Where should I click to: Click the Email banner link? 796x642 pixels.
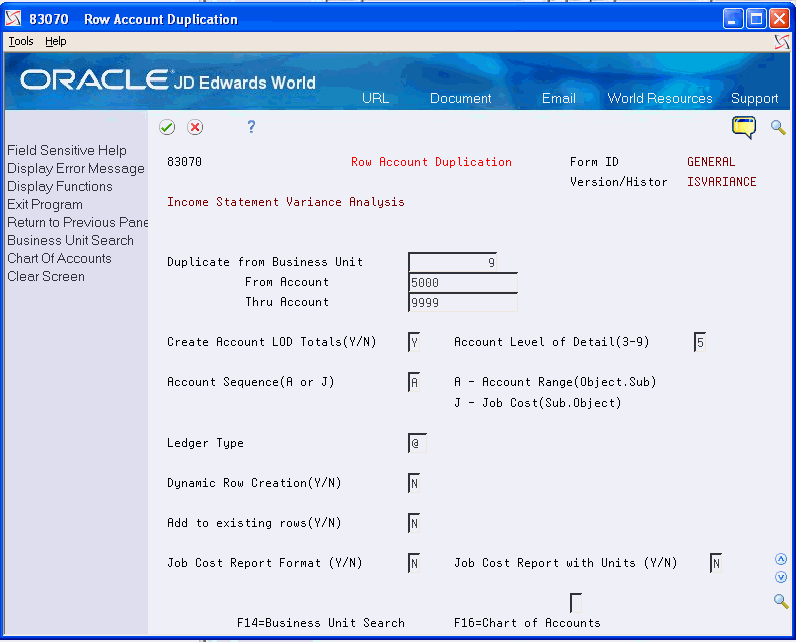pyautogui.click(x=558, y=98)
